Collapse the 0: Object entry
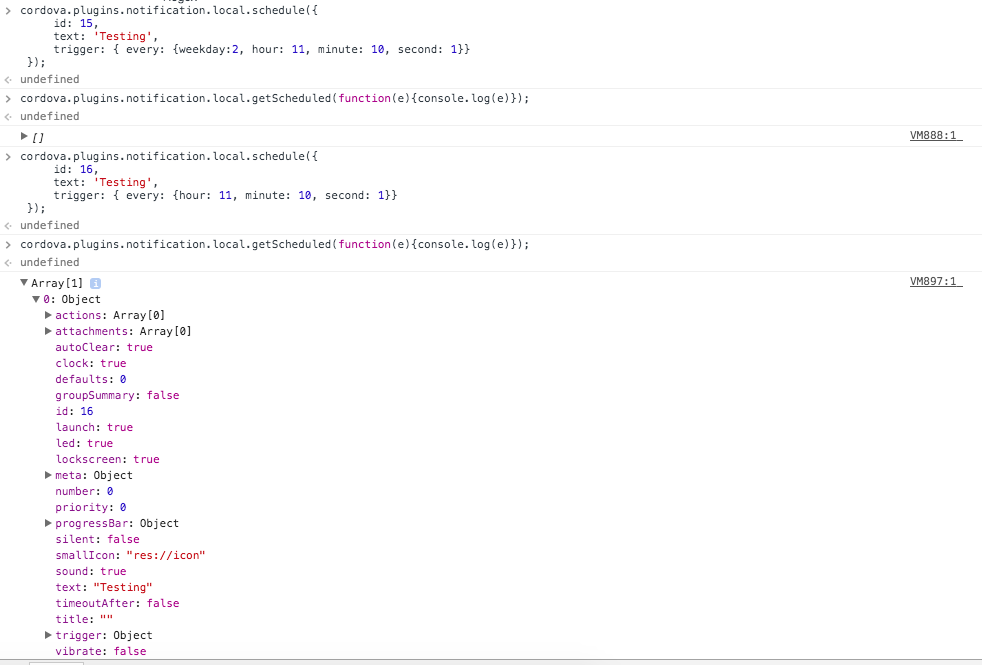Viewport: 982px width, 665px height. [36, 299]
